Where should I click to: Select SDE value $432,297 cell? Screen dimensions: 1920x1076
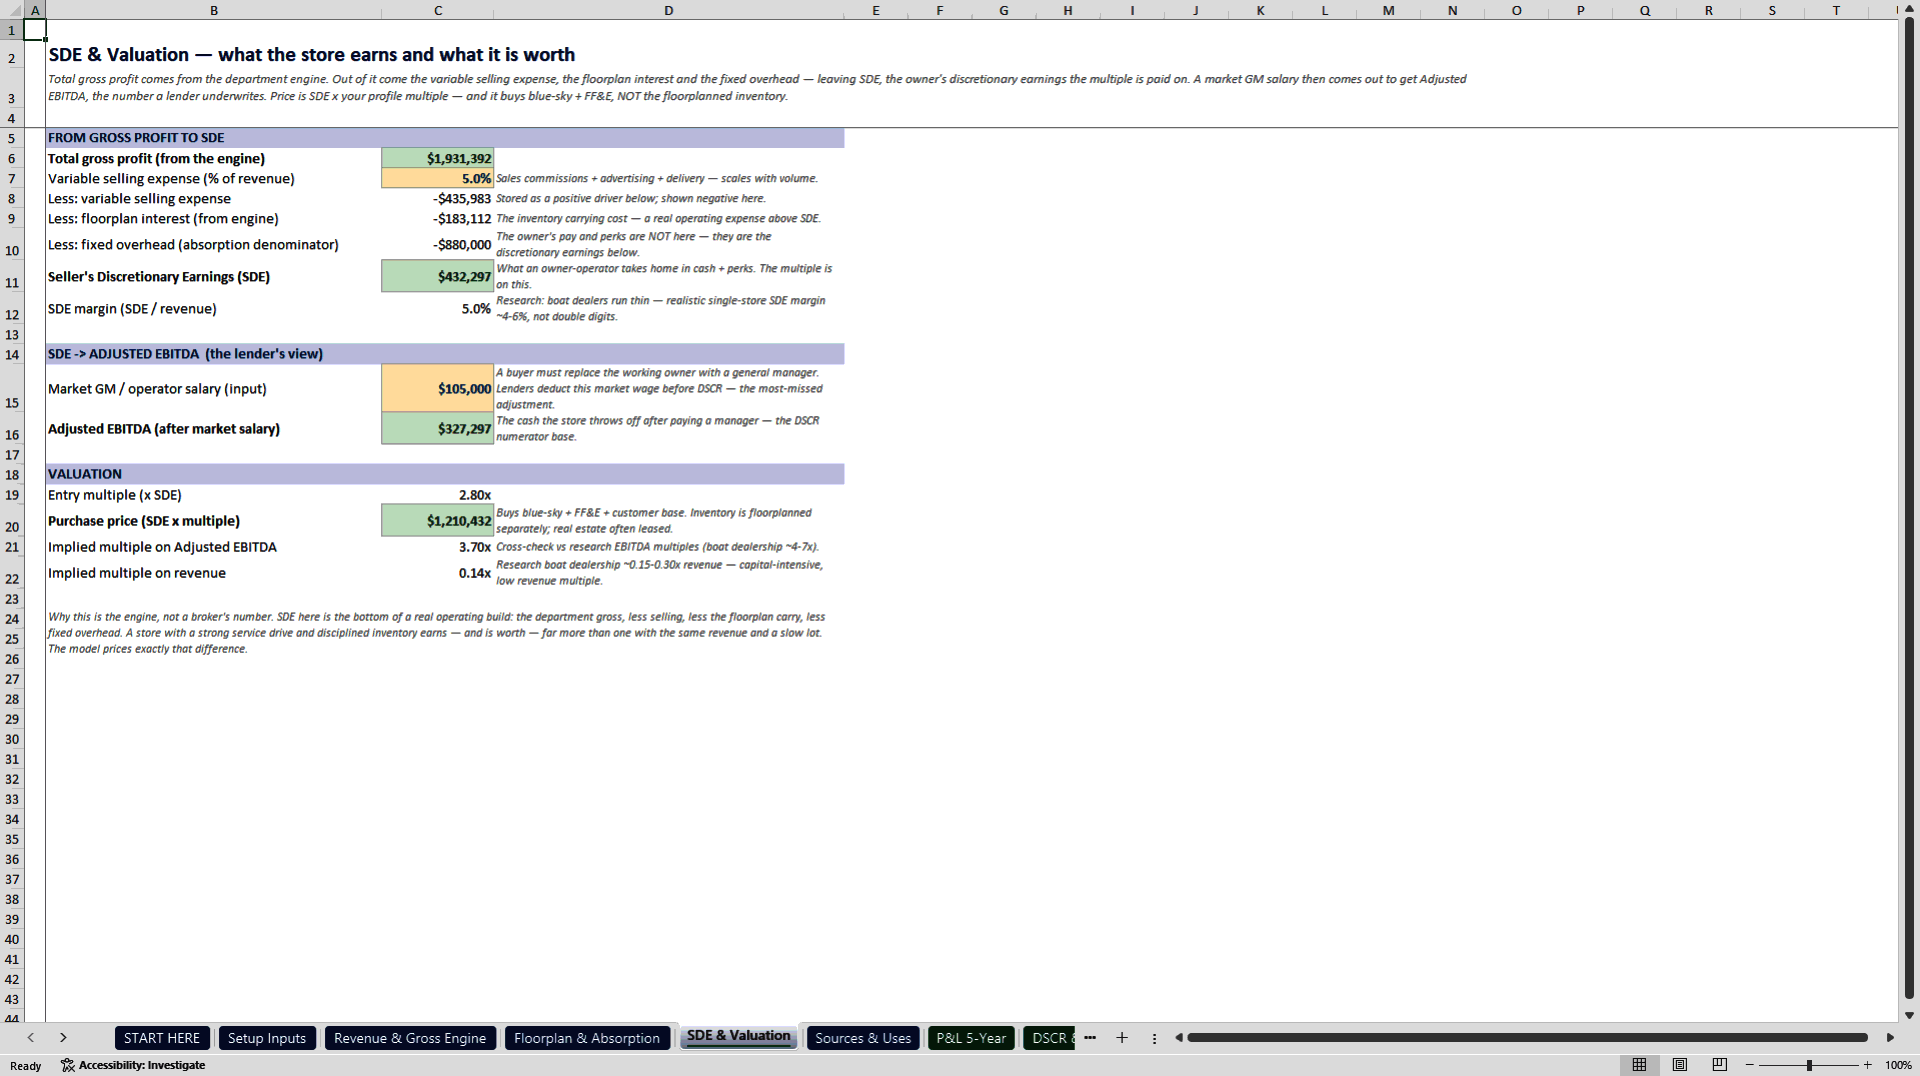coord(438,276)
